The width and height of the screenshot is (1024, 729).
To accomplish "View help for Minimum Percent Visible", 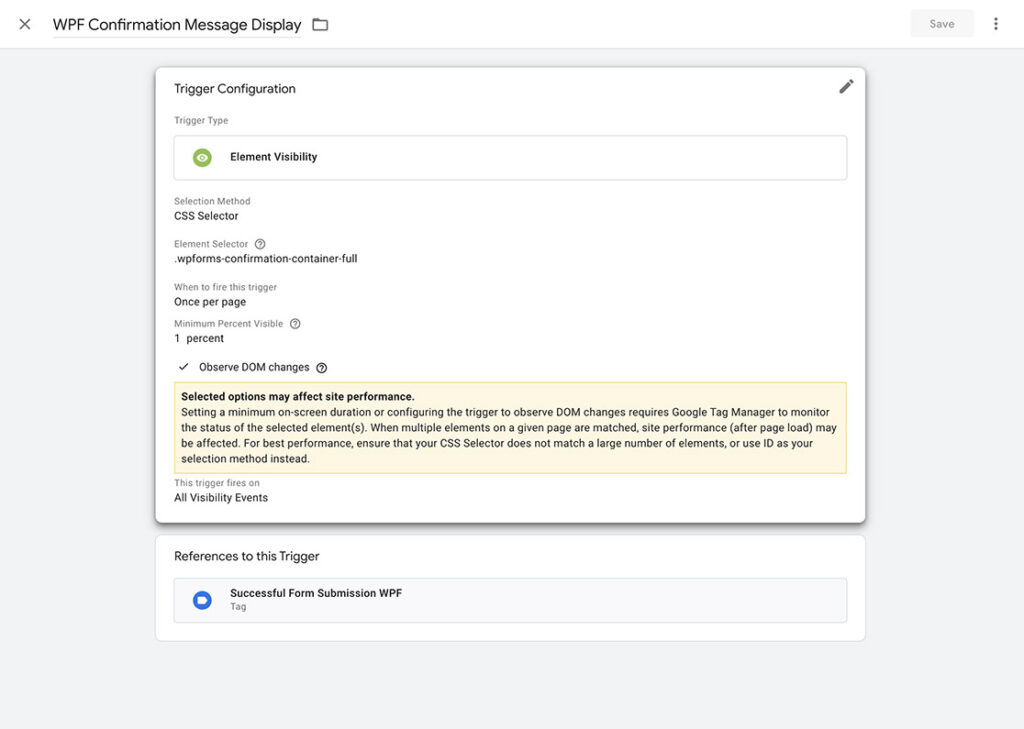I will [x=294, y=323].
